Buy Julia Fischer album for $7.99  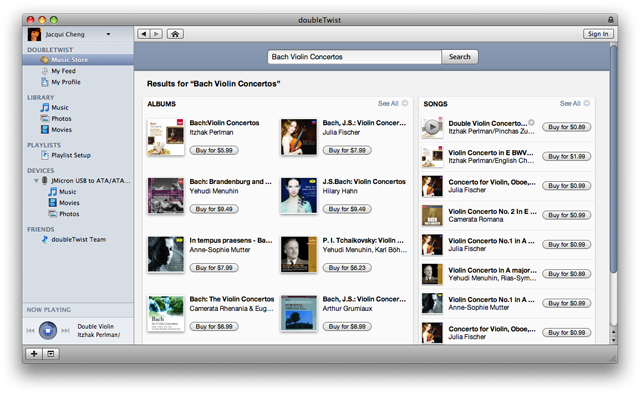347,150
